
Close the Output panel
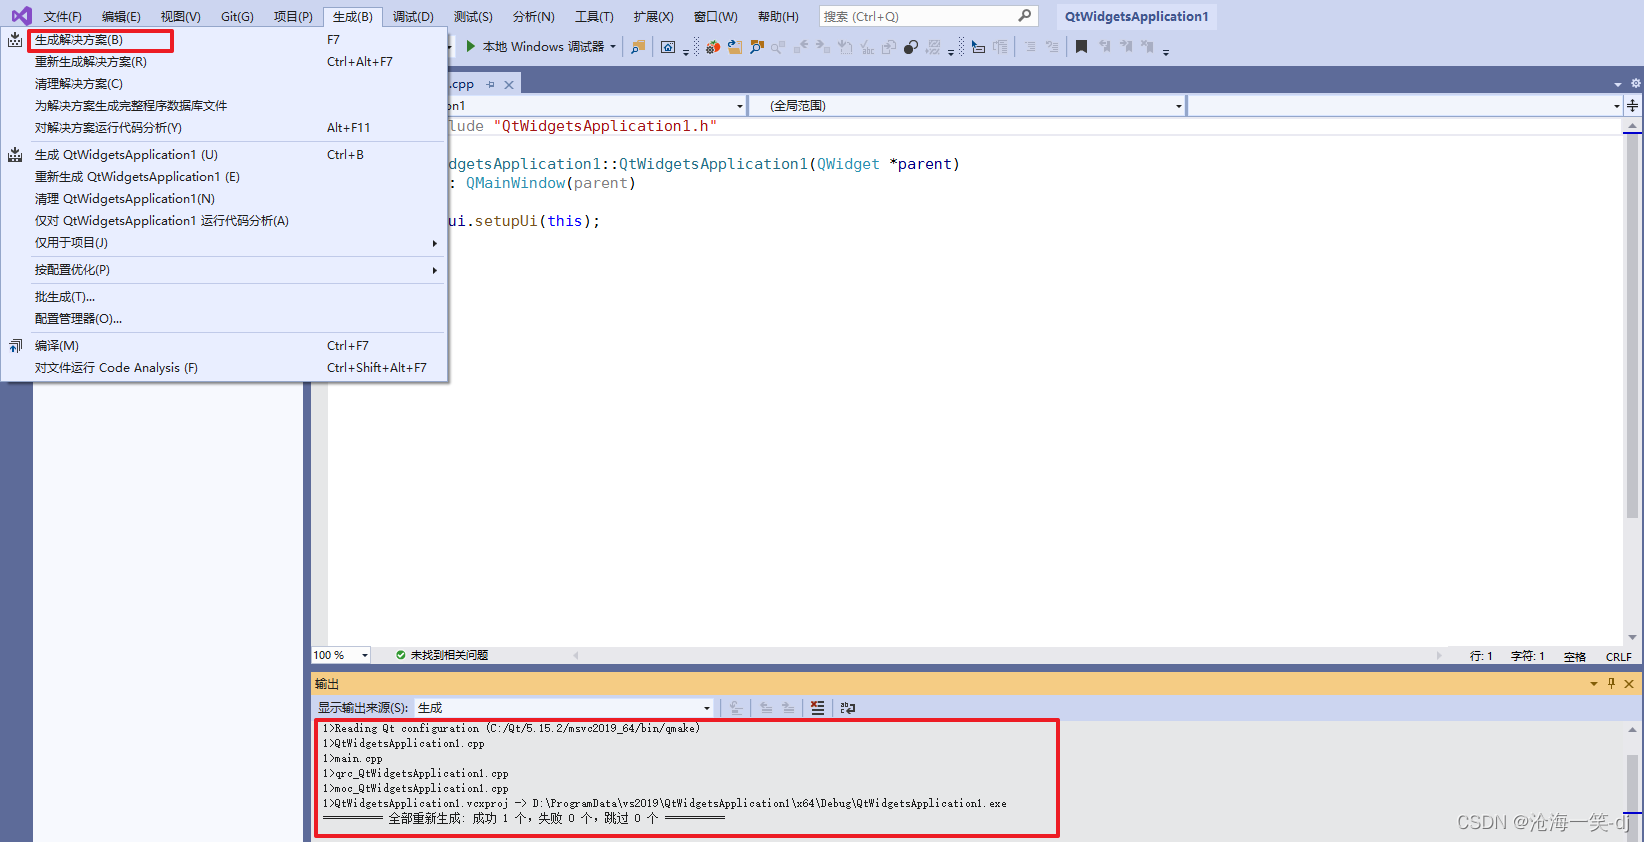[1629, 684]
